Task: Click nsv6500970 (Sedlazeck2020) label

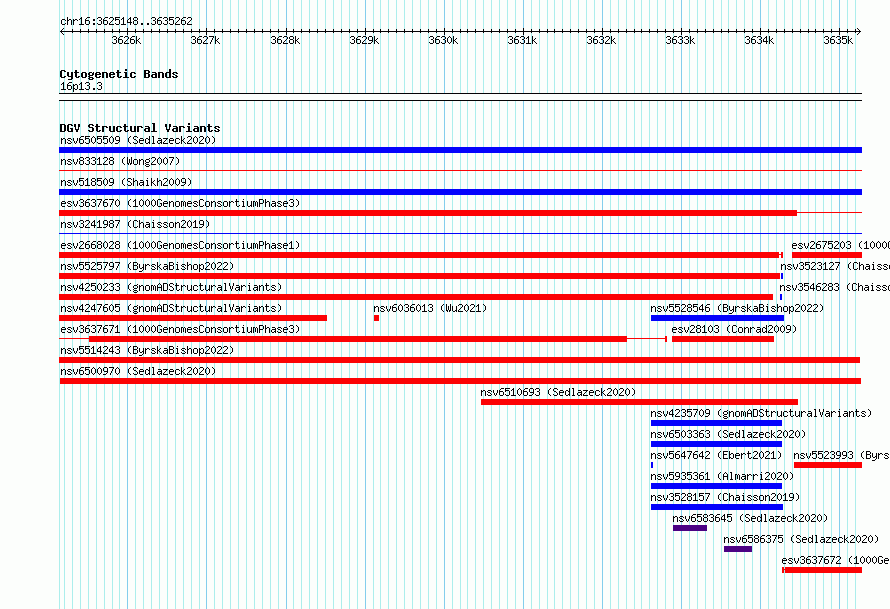Action: pos(138,371)
